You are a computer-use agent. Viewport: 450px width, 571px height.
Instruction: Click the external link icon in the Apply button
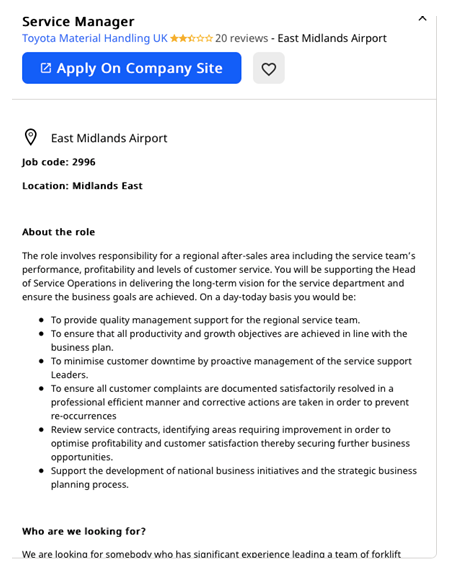click(46, 68)
